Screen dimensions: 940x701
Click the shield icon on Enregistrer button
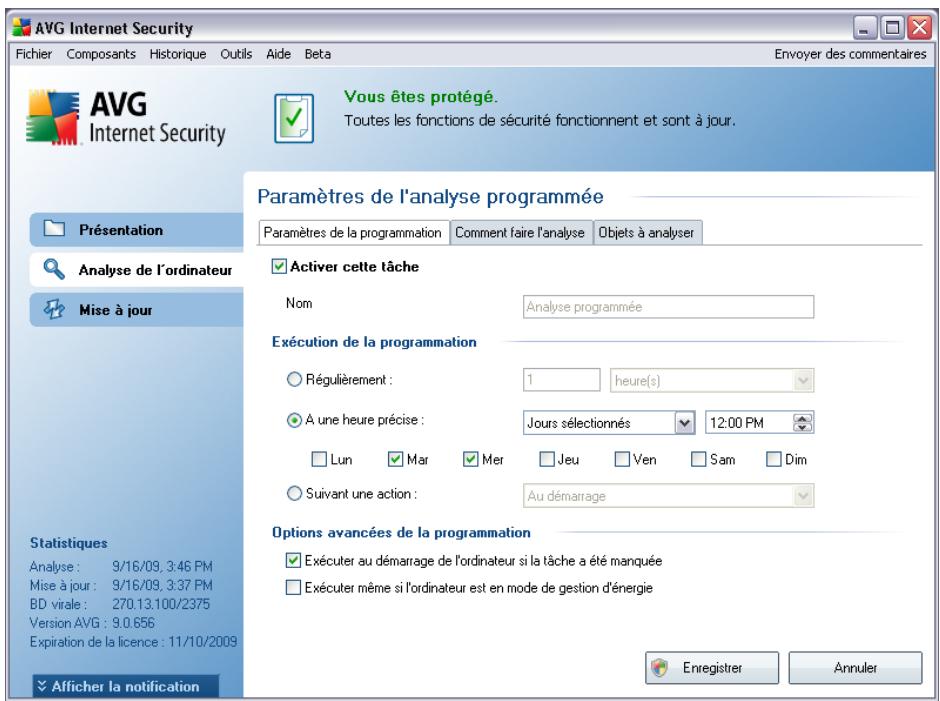(x=660, y=667)
